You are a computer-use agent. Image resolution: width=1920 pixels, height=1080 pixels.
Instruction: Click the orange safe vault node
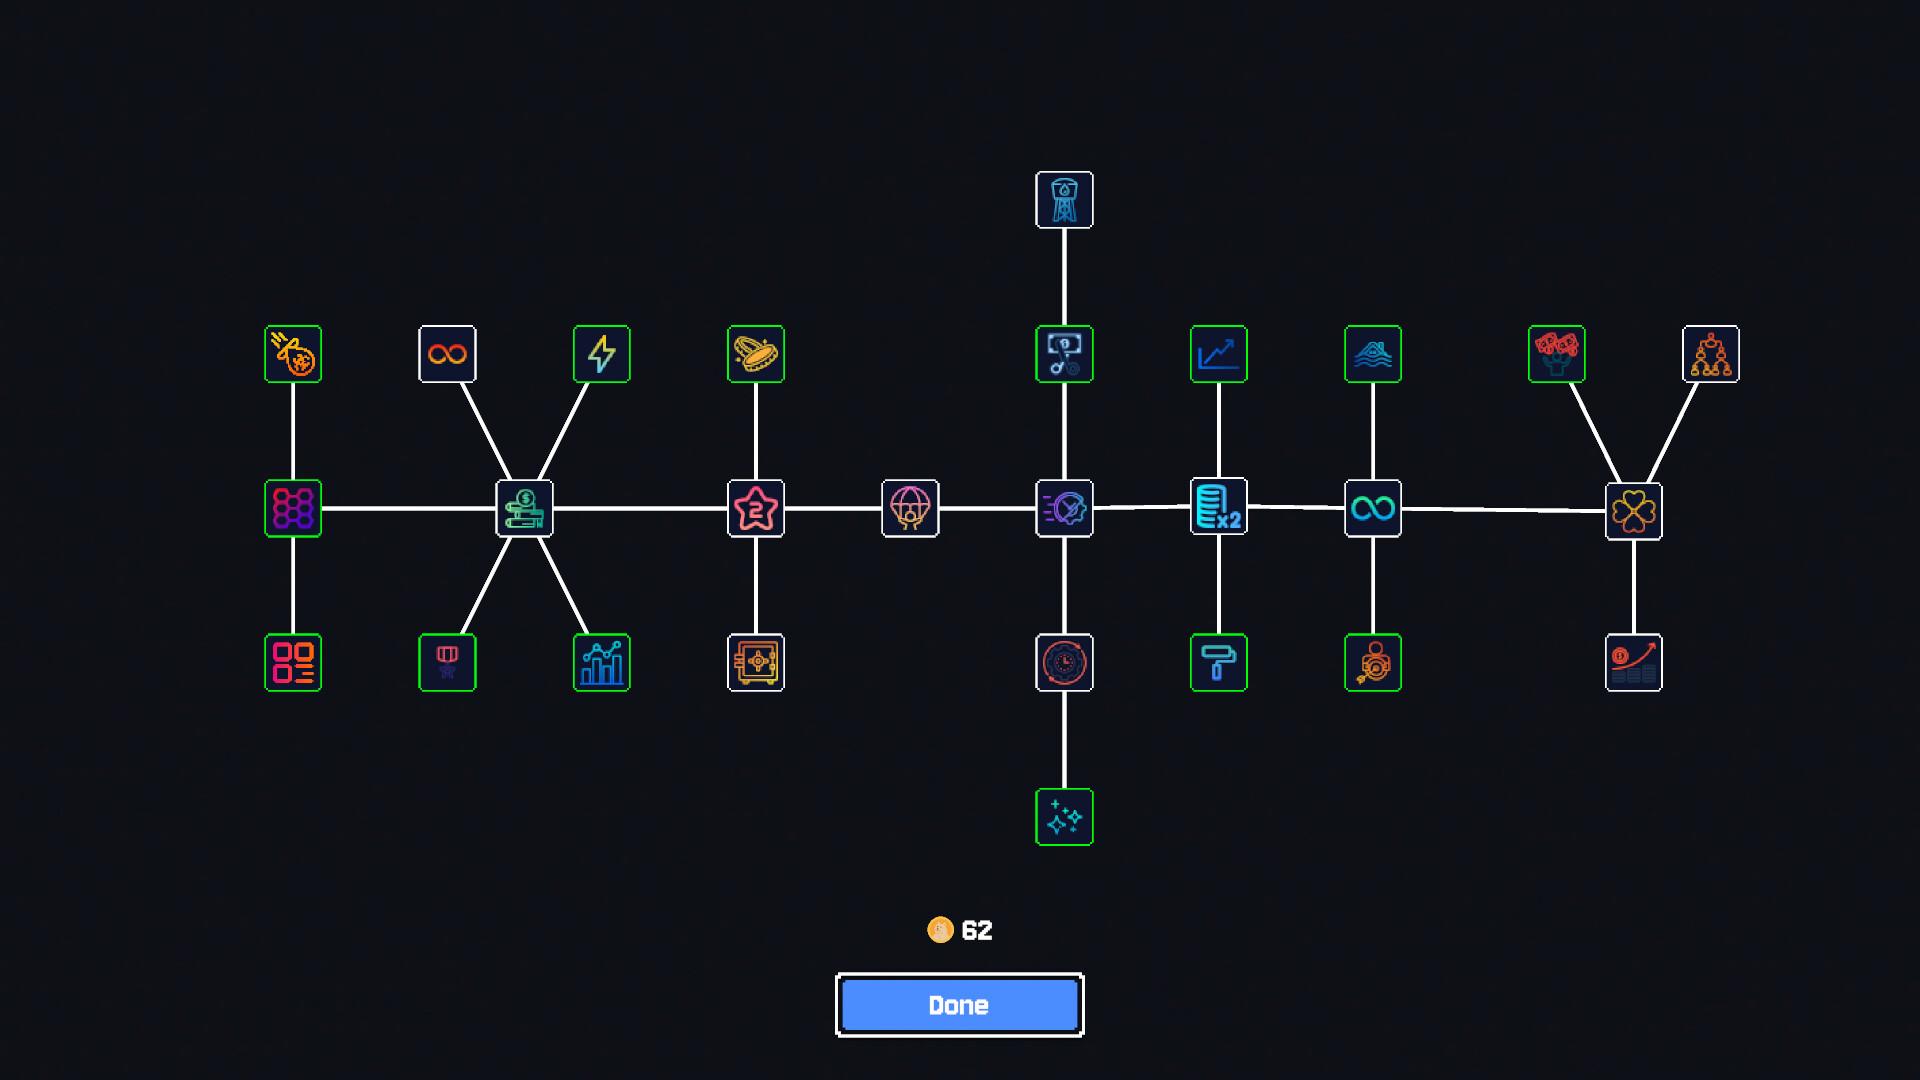[756, 663]
